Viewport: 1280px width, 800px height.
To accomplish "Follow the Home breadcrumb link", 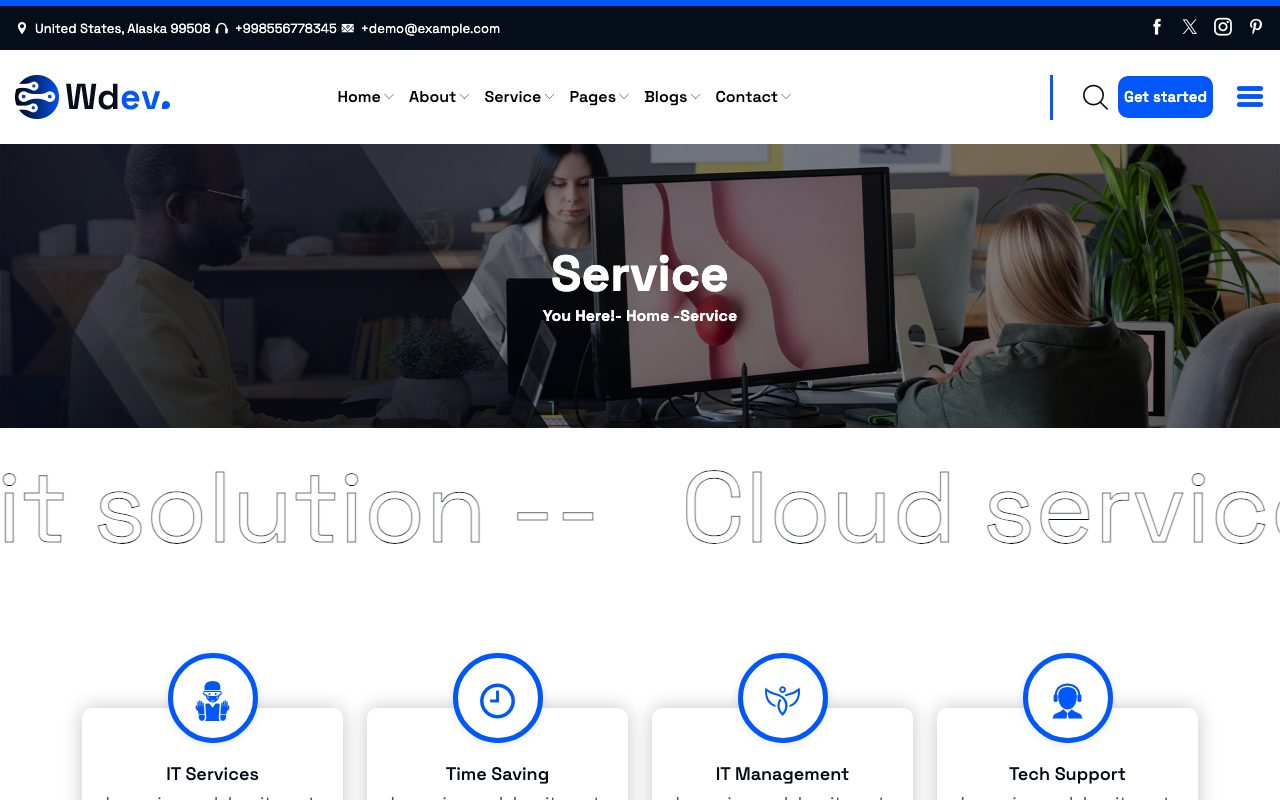I will coord(647,316).
